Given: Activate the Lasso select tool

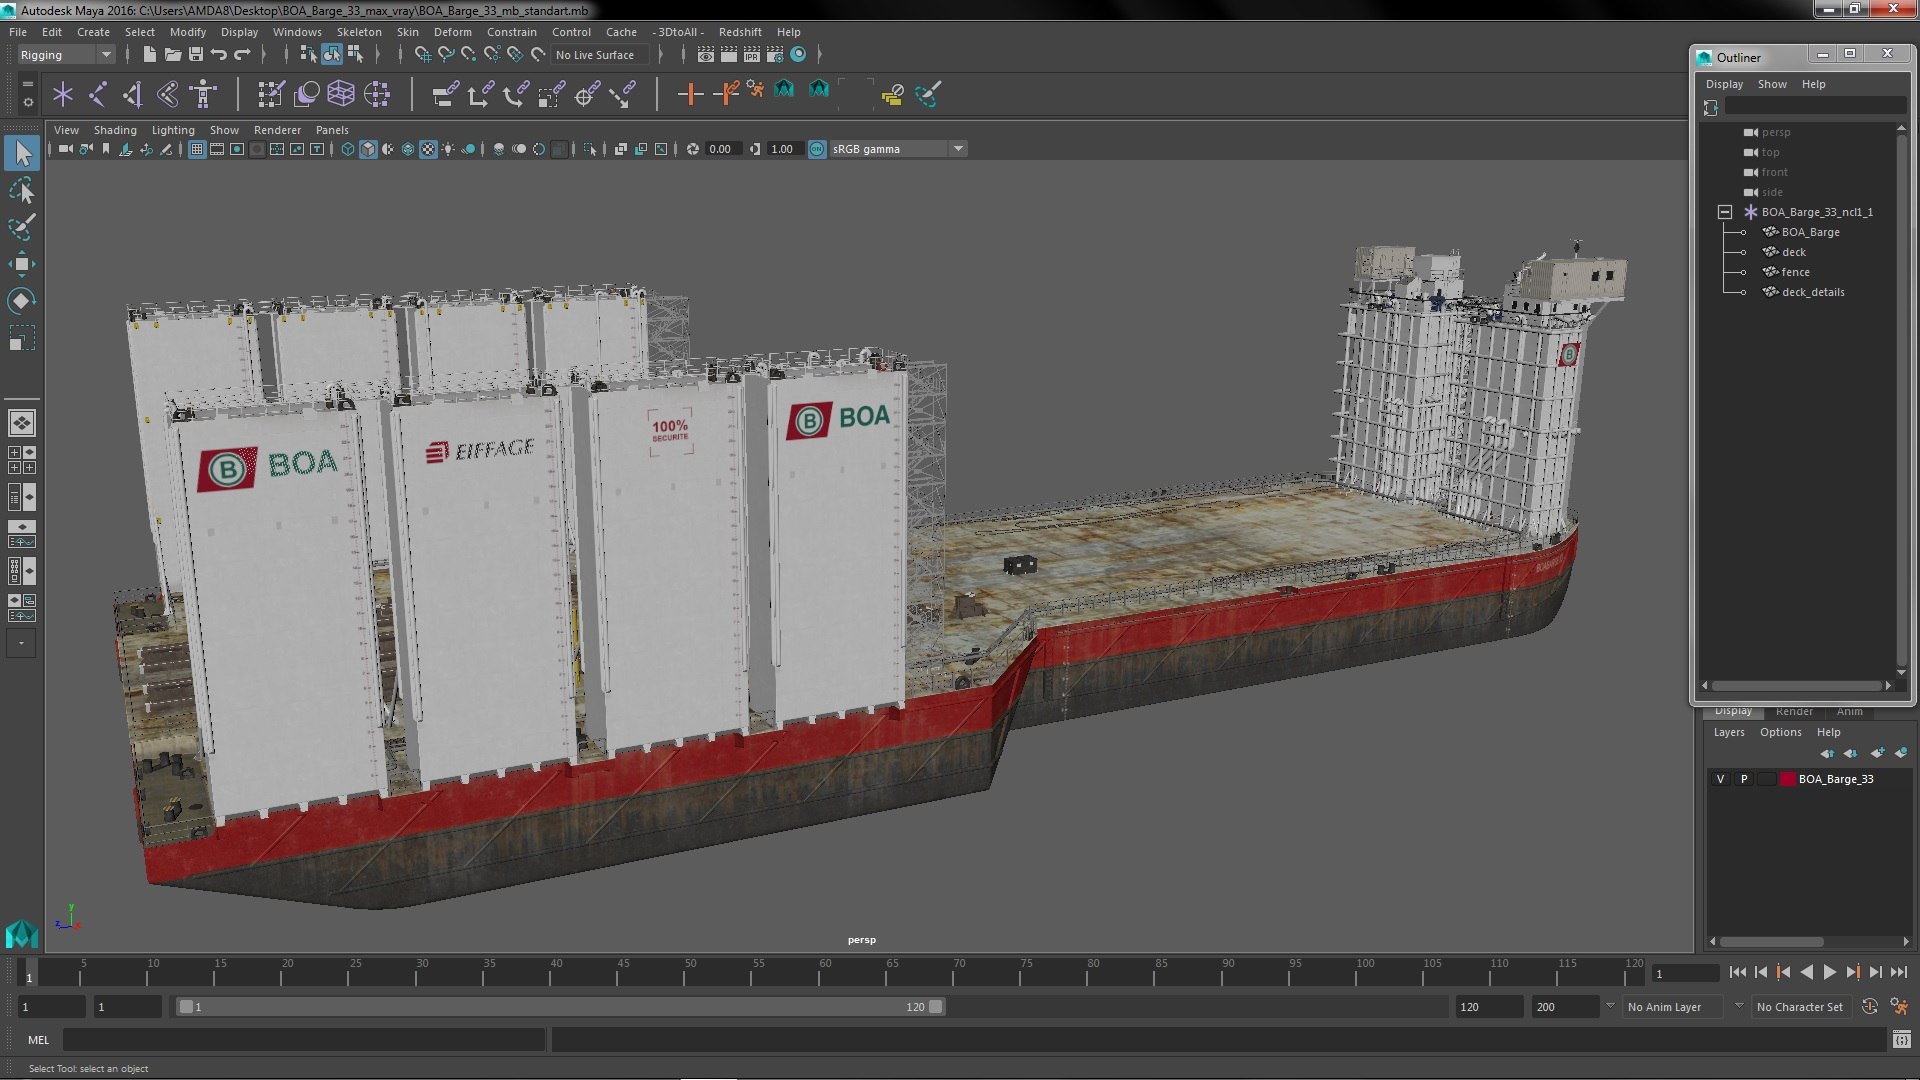Looking at the screenshot, I should (22, 190).
